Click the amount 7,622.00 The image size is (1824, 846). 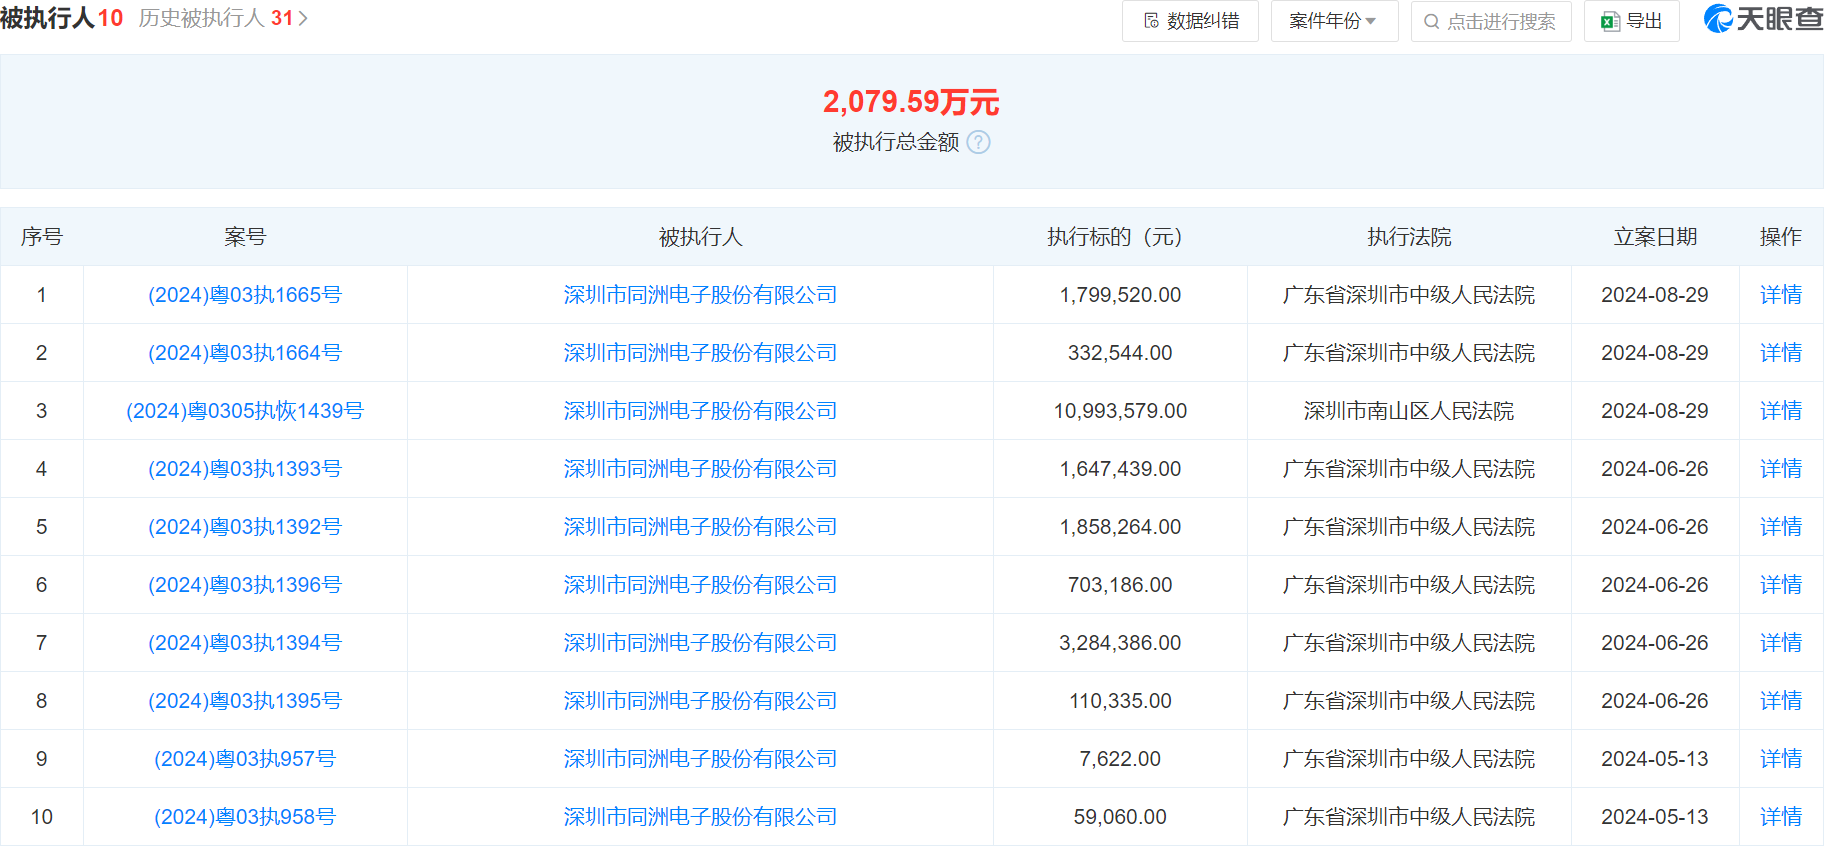coord(1120,759)
